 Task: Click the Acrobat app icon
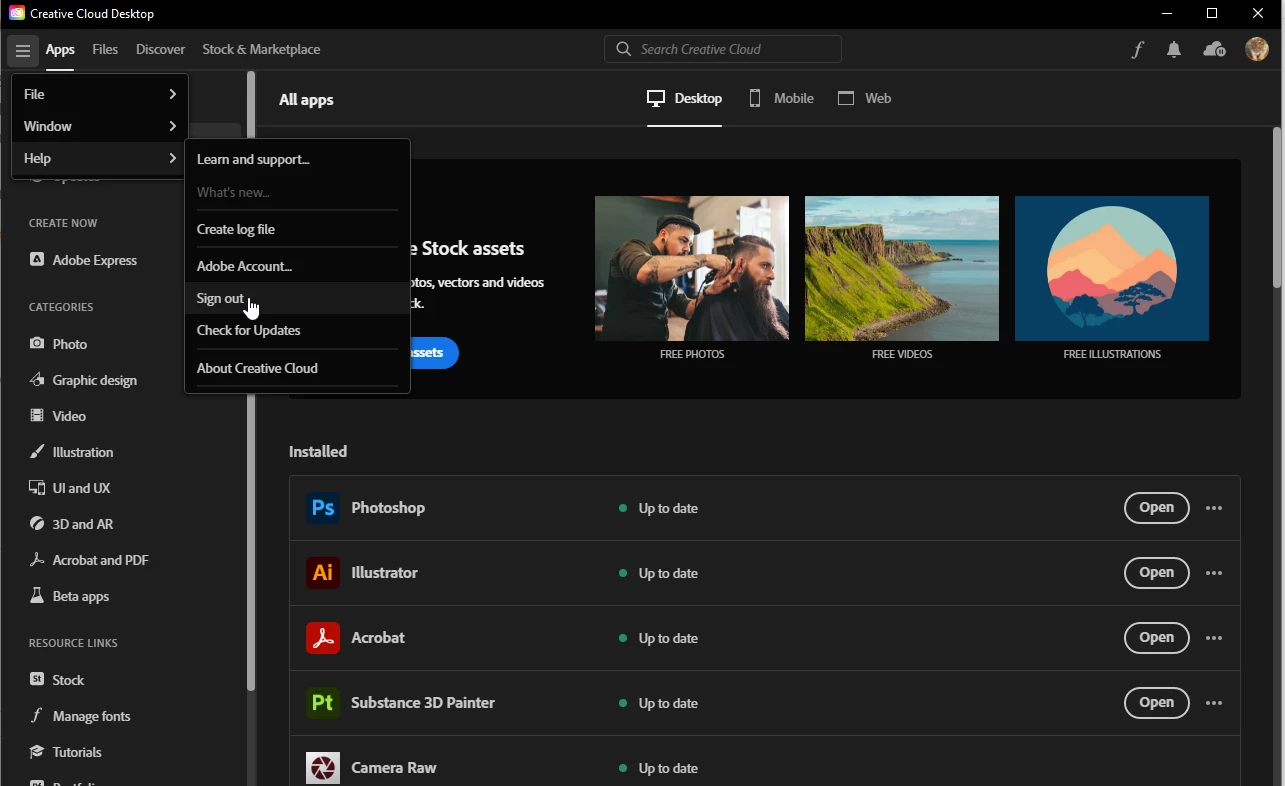[x=323, y=638]
